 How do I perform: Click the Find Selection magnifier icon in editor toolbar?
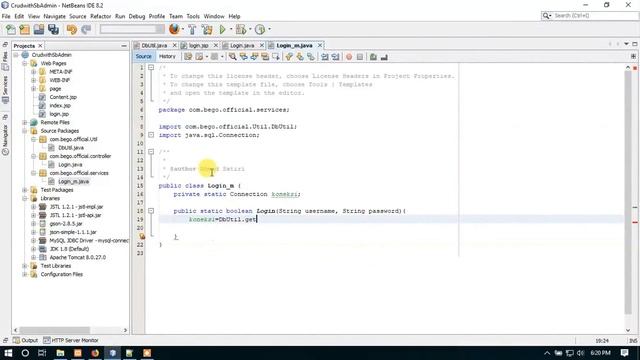233,57
